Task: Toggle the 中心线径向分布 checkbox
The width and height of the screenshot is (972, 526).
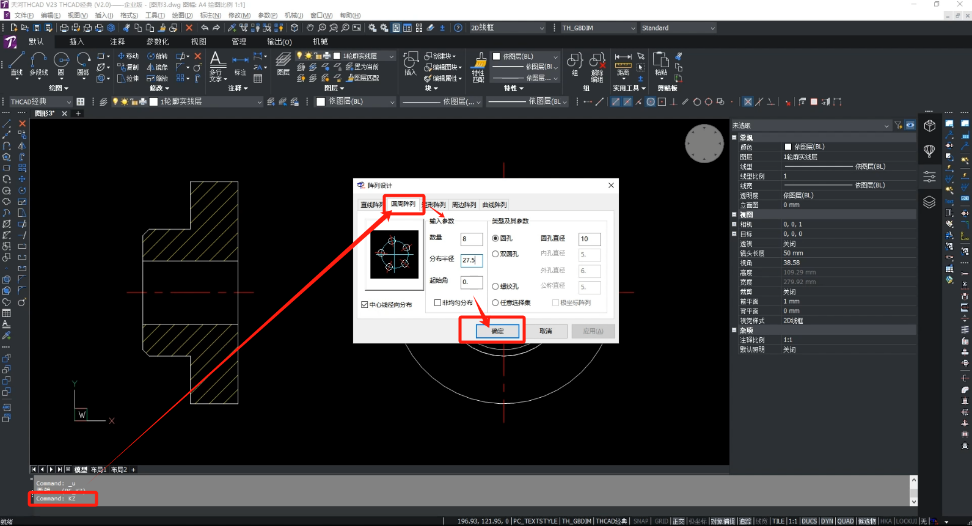Action: (x=364, y=305)
